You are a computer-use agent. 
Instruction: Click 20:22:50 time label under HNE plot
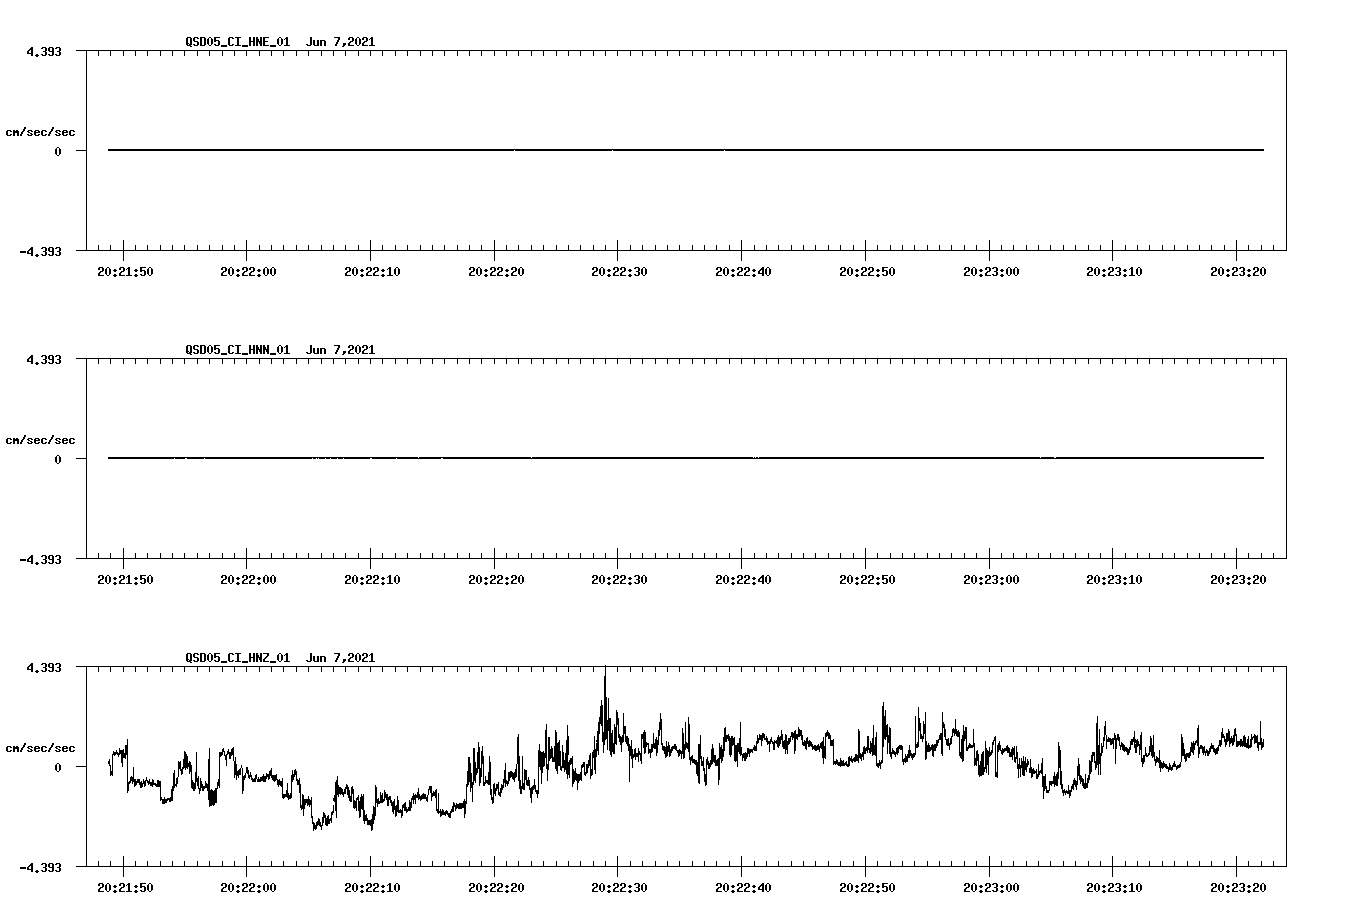click(867, 271)
